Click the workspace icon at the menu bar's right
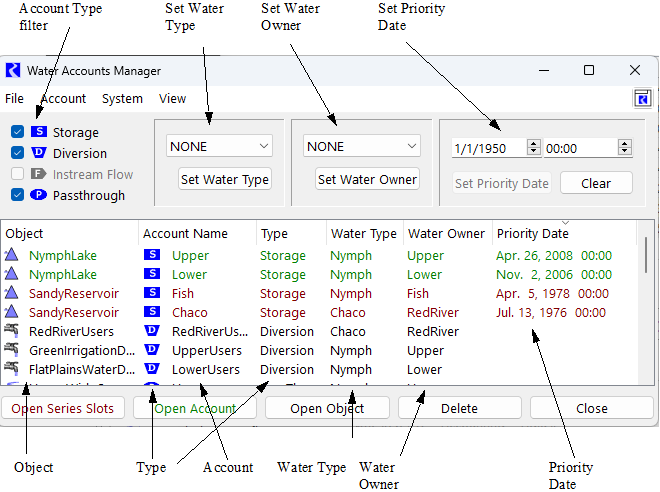Screen dimensions: 660x492 pos(642,98)
